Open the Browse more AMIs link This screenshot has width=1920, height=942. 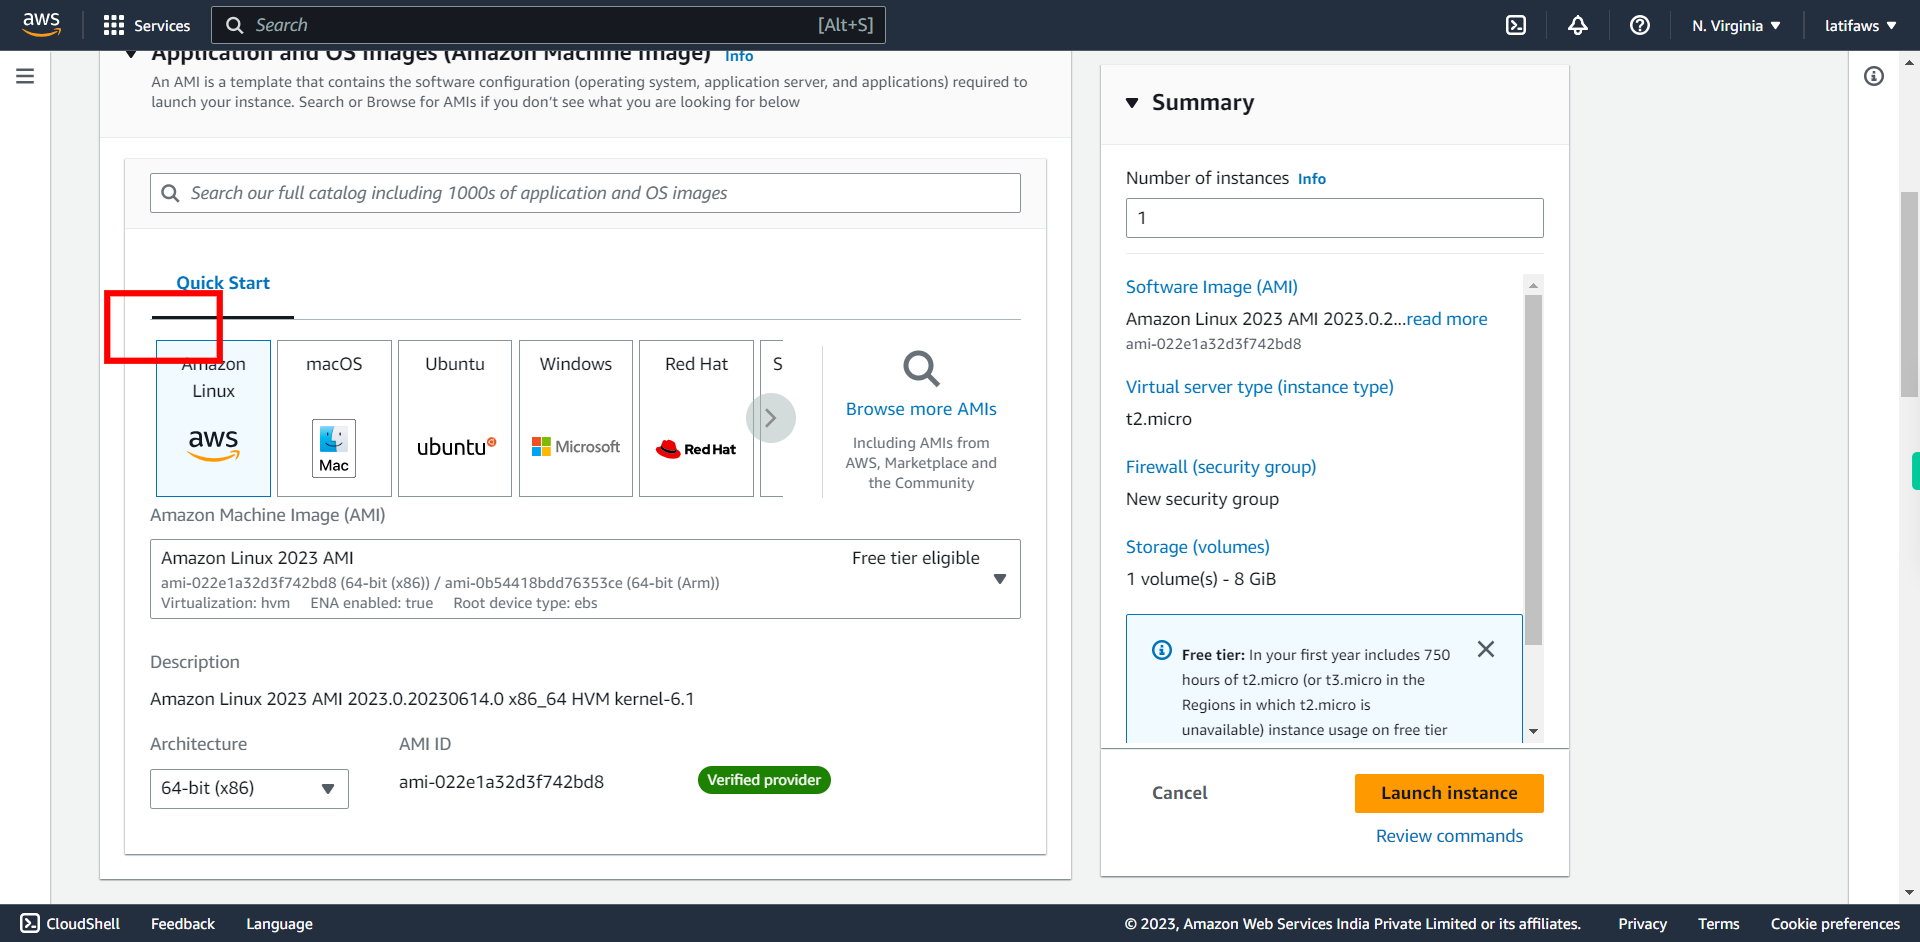coord(921,409)
